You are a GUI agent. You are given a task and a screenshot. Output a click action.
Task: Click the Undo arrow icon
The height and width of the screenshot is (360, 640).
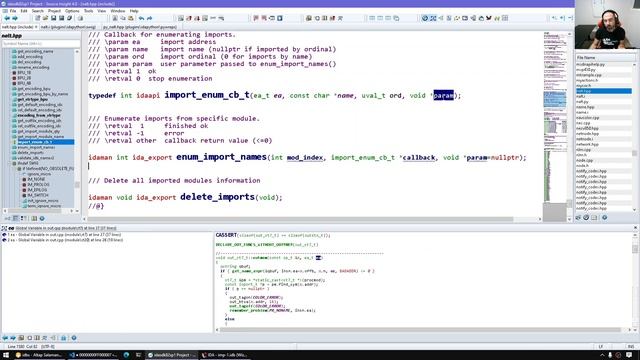(141, 18)
